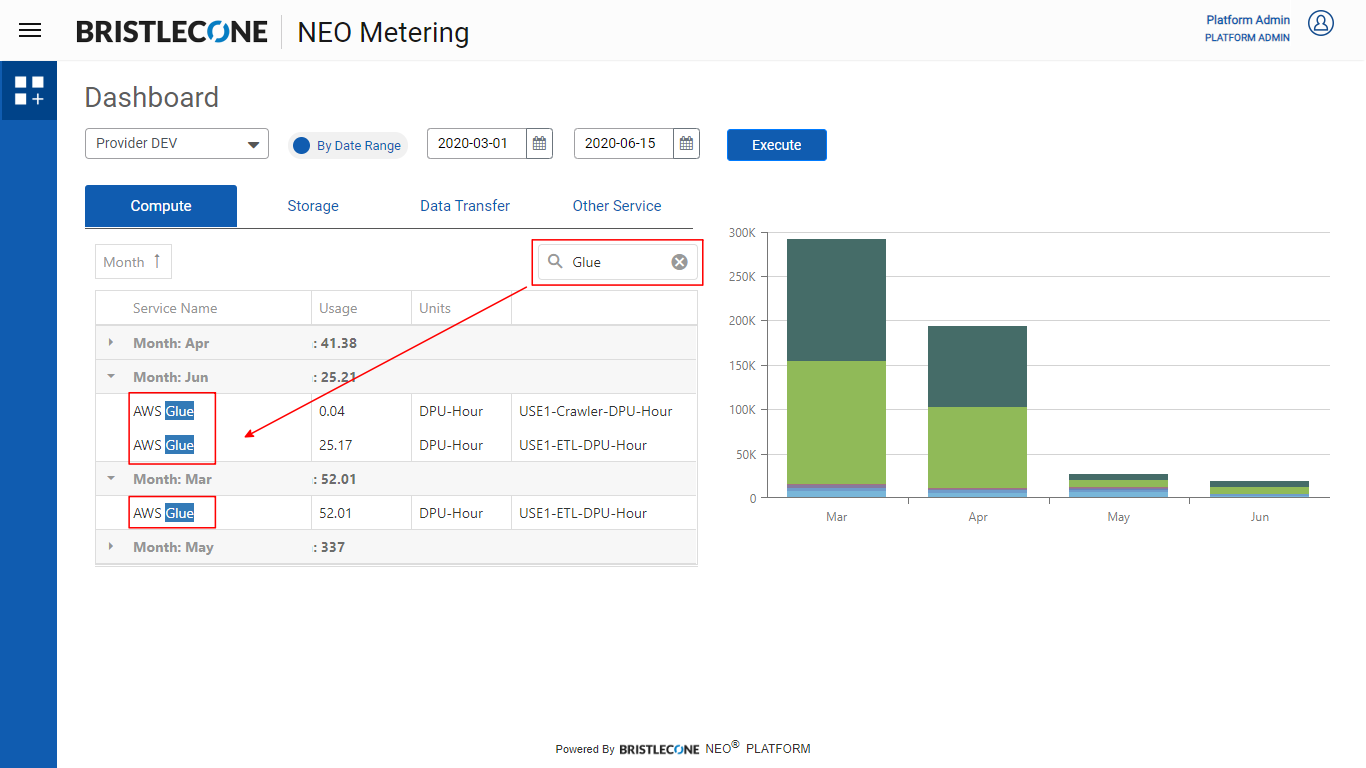The image size is (1366, 768).
Task: Collapse the Month: Jun group
Action: [x=111, y=377]
